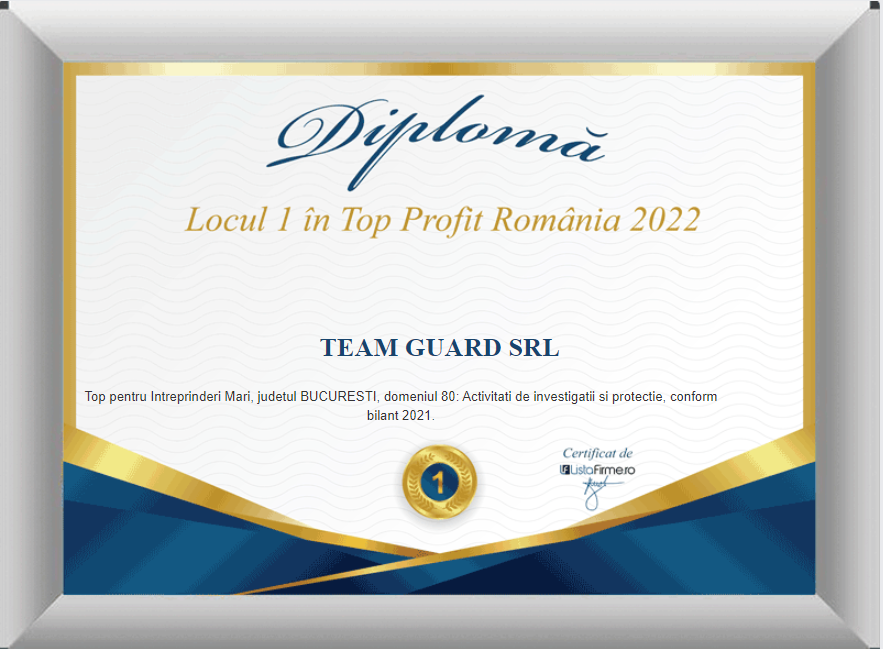Click the gold border on the left side

click(x=69, y=250)
